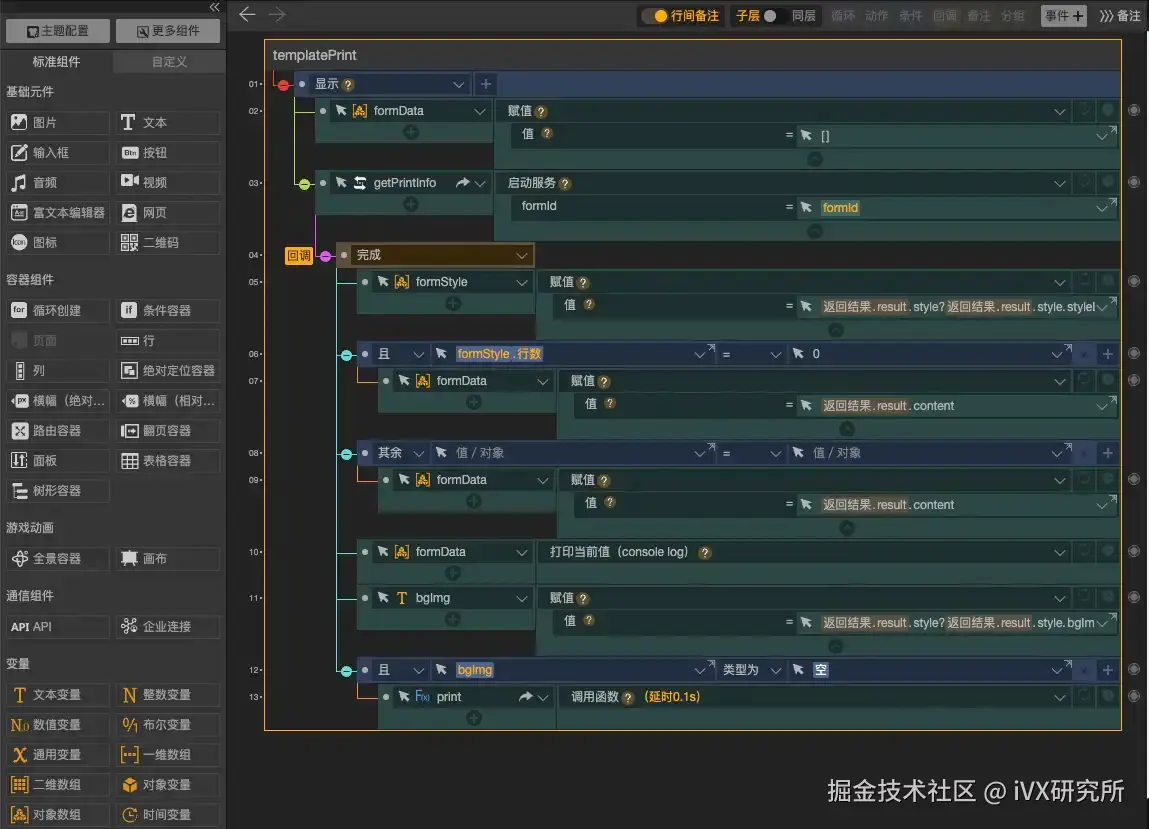Create a 文本变量 text variable
Image resolution: width=1149 pixels, height=829 pixels.
(x=58, y=695)
